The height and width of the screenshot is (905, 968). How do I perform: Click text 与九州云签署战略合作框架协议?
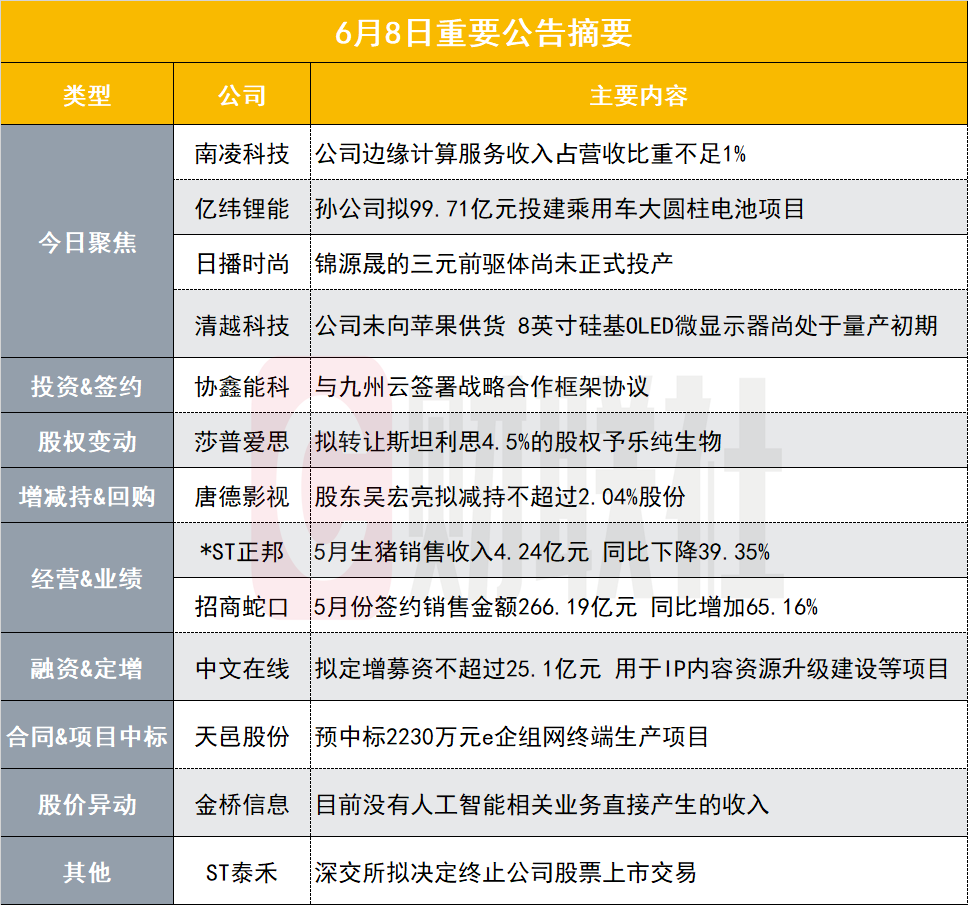click(482, 386)
